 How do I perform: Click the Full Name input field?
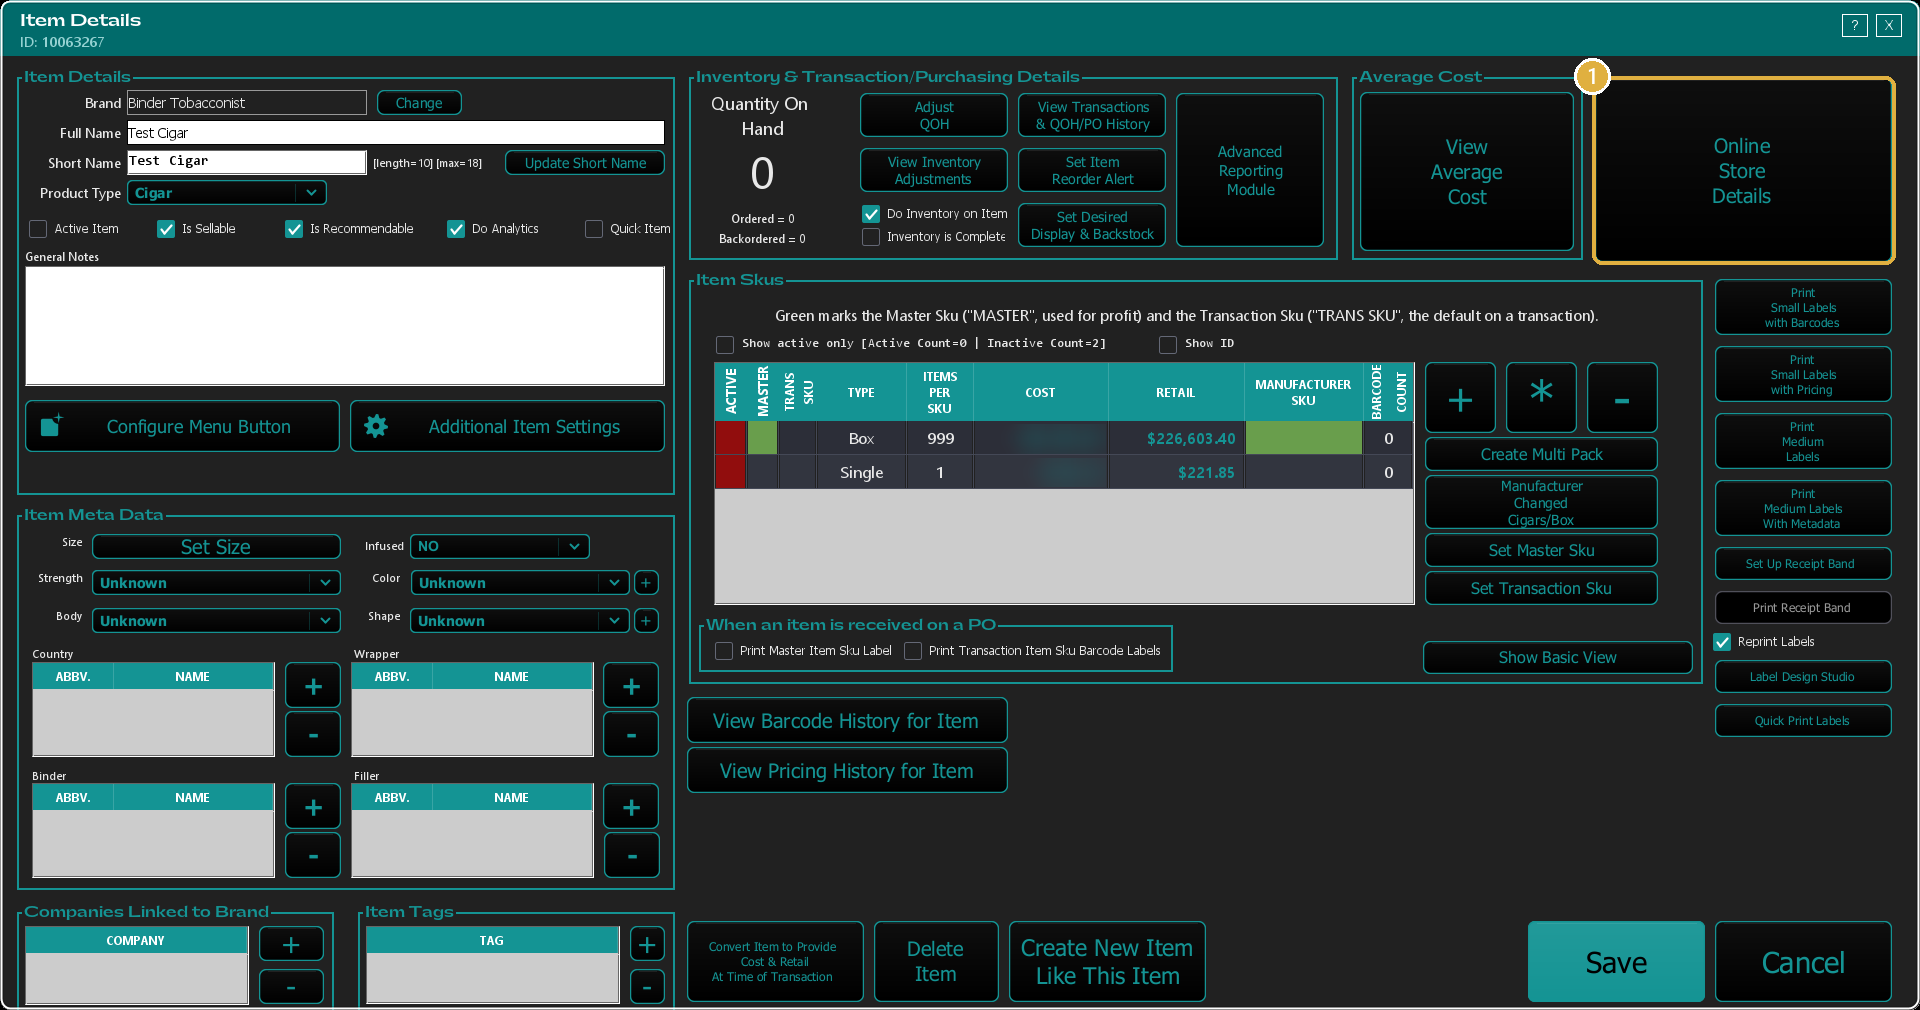coord(395,133)
